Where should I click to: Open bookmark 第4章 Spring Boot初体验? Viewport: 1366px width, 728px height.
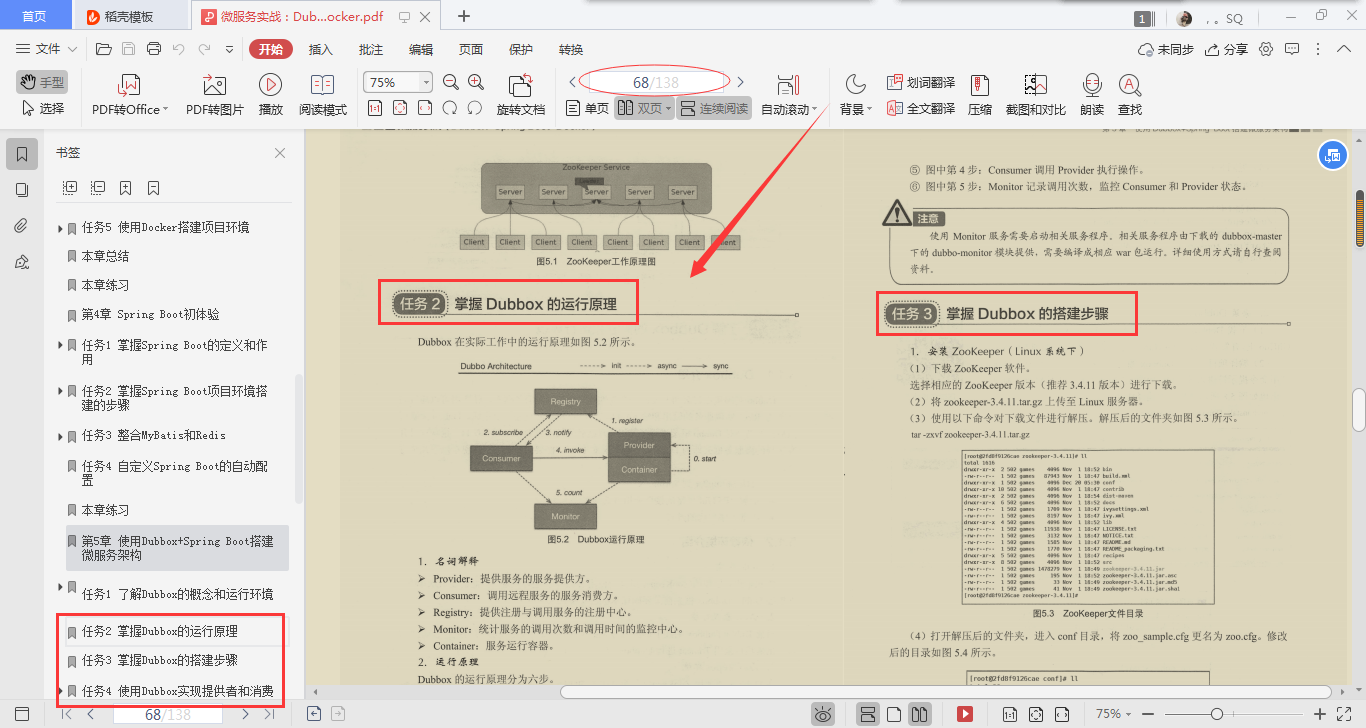tap(150, 314)
